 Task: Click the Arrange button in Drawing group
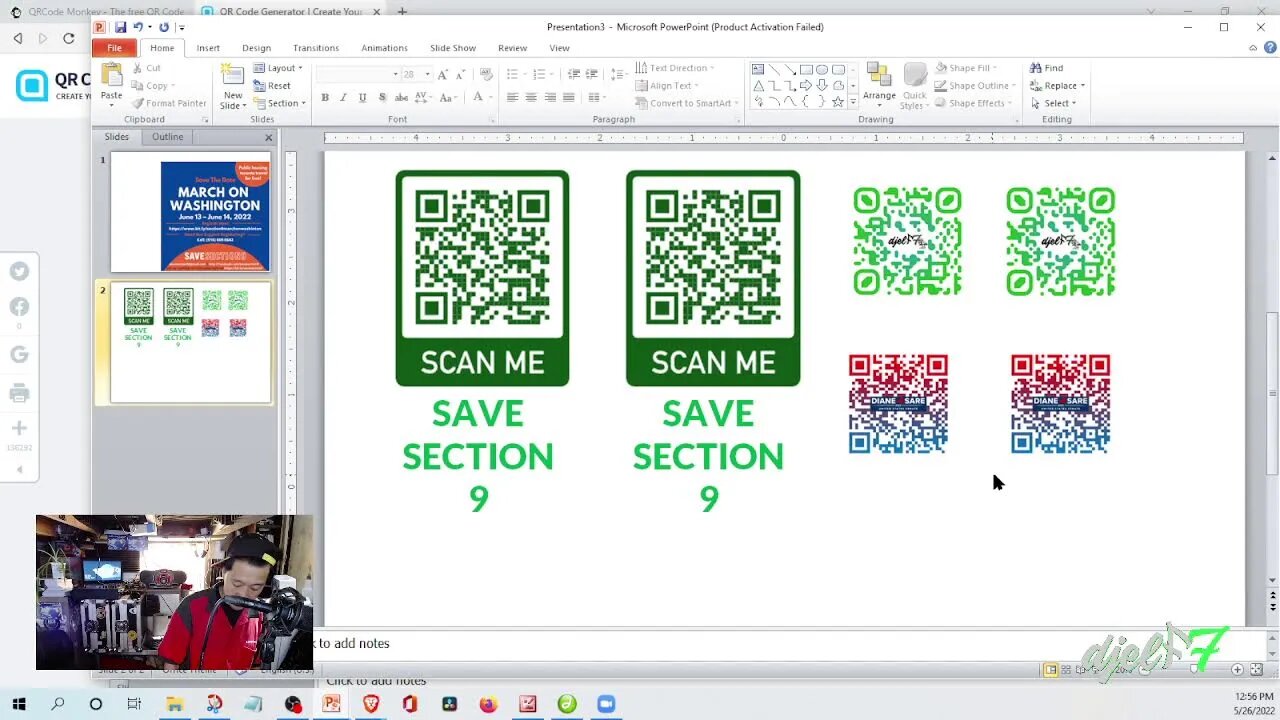pos(879,86)
